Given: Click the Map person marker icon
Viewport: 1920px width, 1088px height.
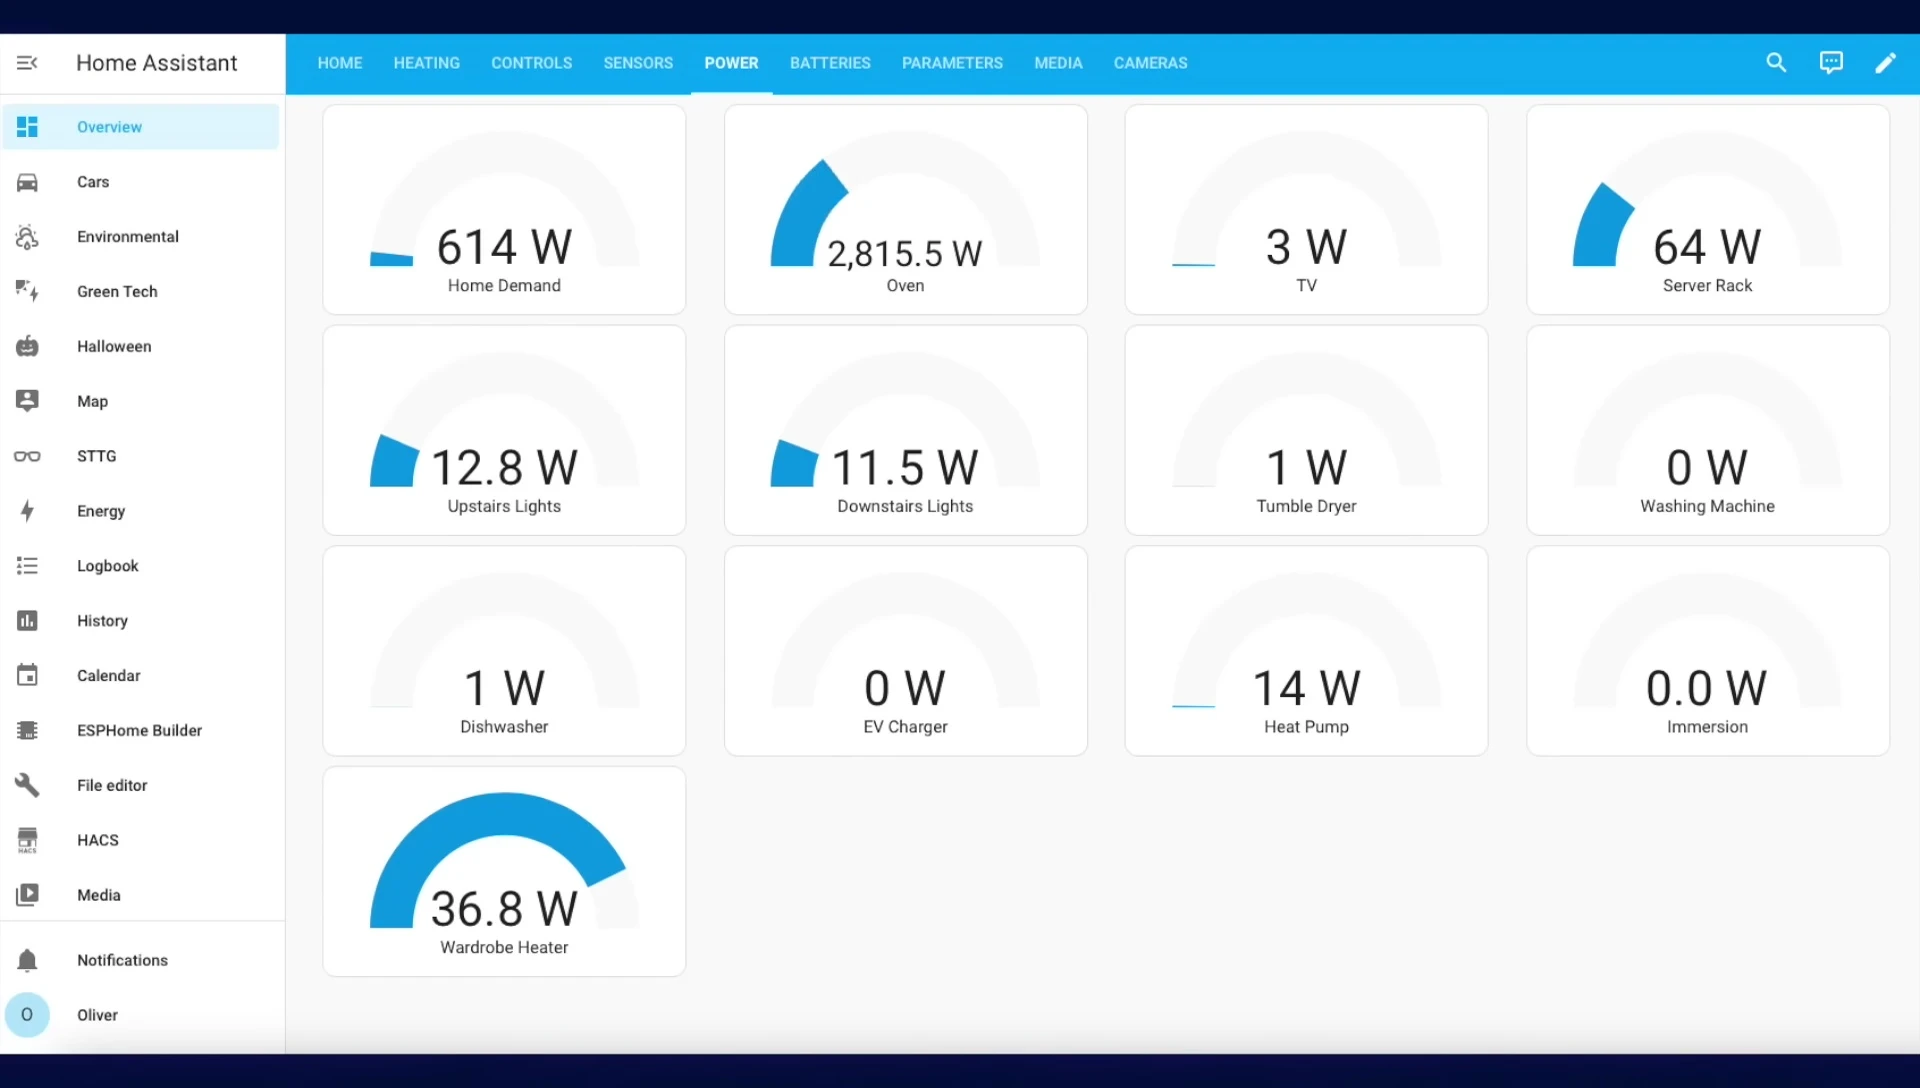Looking at the screenshot, I should pos(27,401).
